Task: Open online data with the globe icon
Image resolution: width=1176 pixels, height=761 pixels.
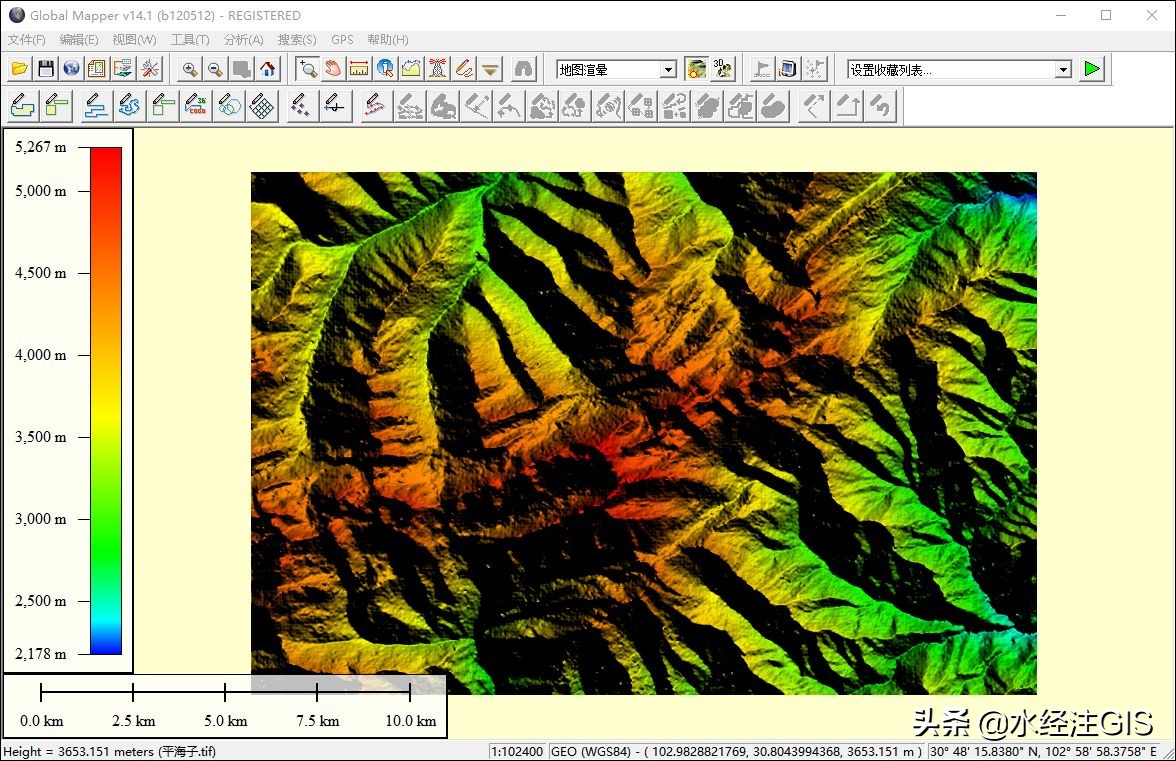Action: [x=71, y=69]
